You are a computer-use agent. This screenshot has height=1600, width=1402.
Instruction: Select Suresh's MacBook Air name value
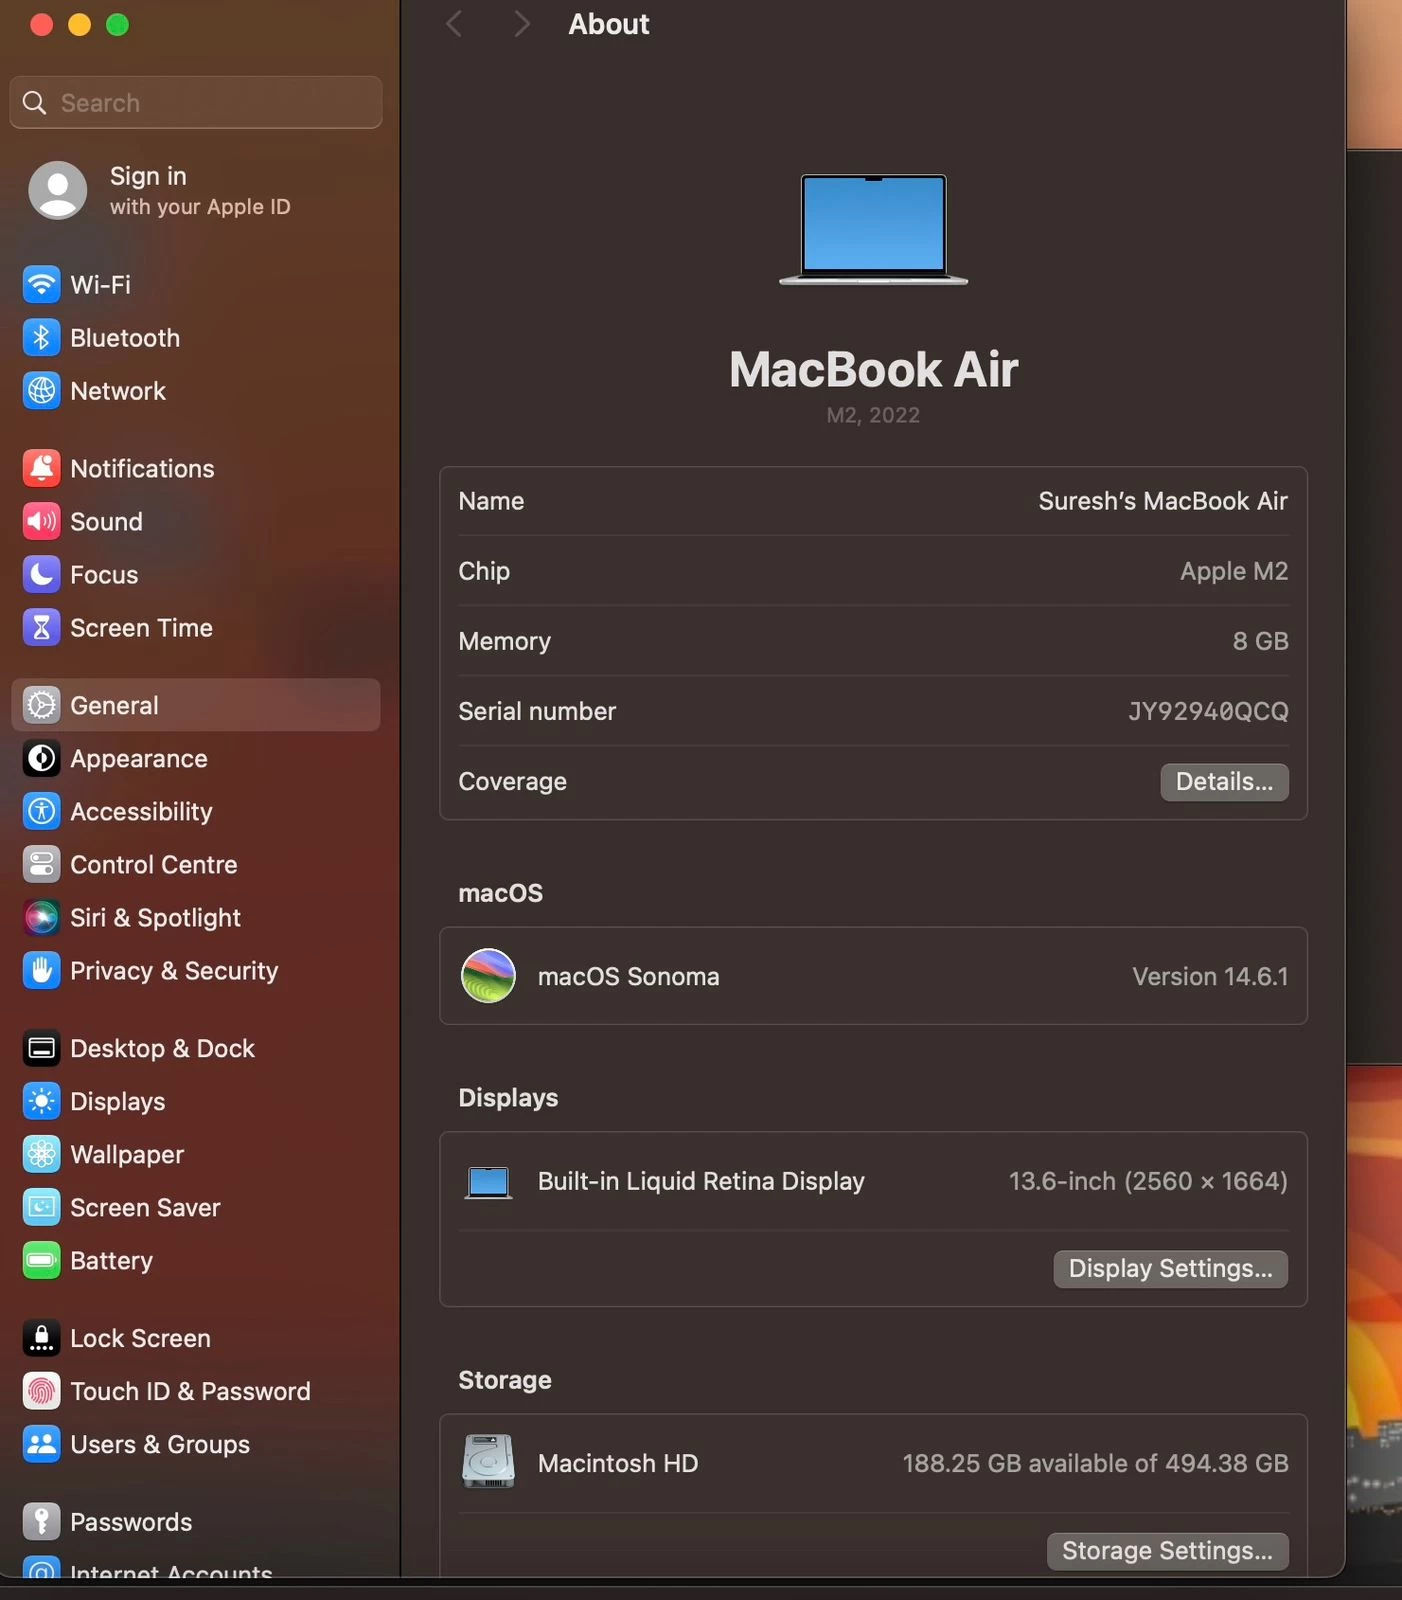point(1163,501)
